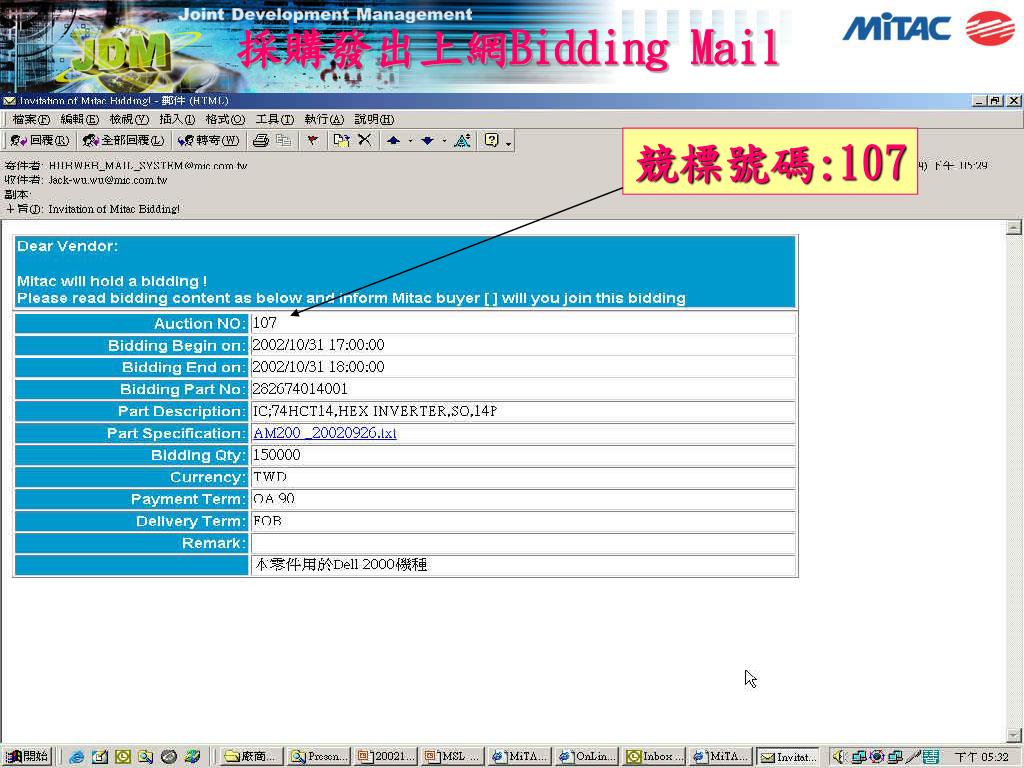
Task: Open the help question-mark icon
Action: tap(492, 140)
